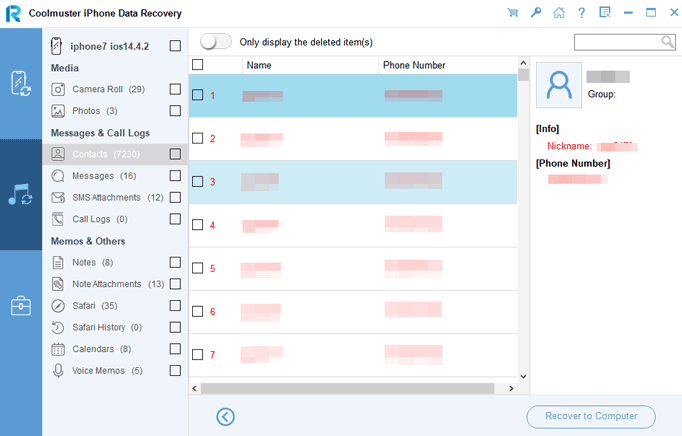Check the checkbox for contact row 4
Screen dimensions: 682x436
[x=197, y=225]
